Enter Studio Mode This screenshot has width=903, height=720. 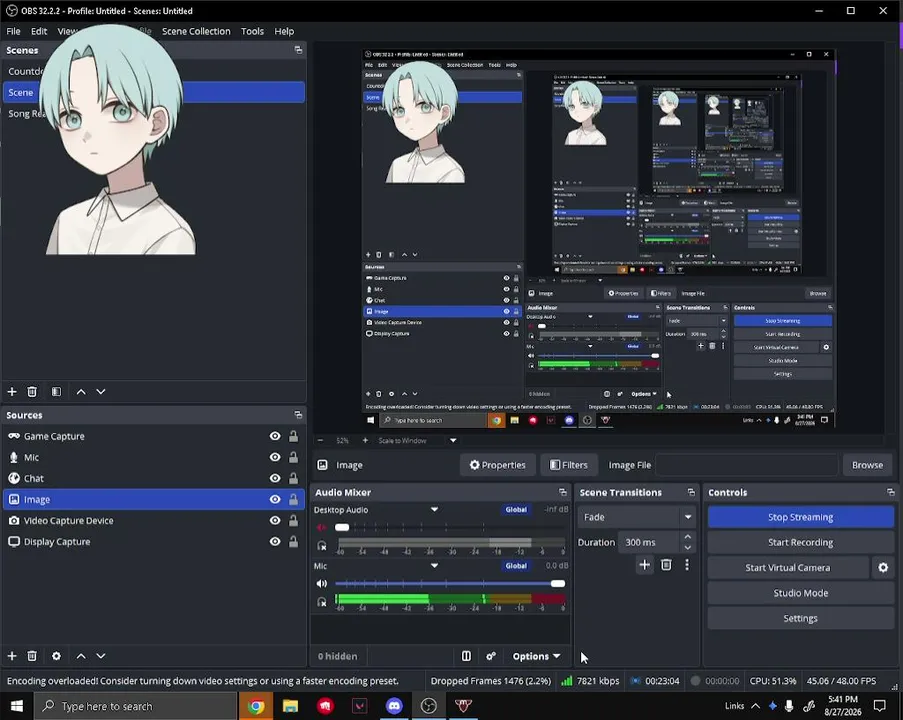click(x=800, y=593)
